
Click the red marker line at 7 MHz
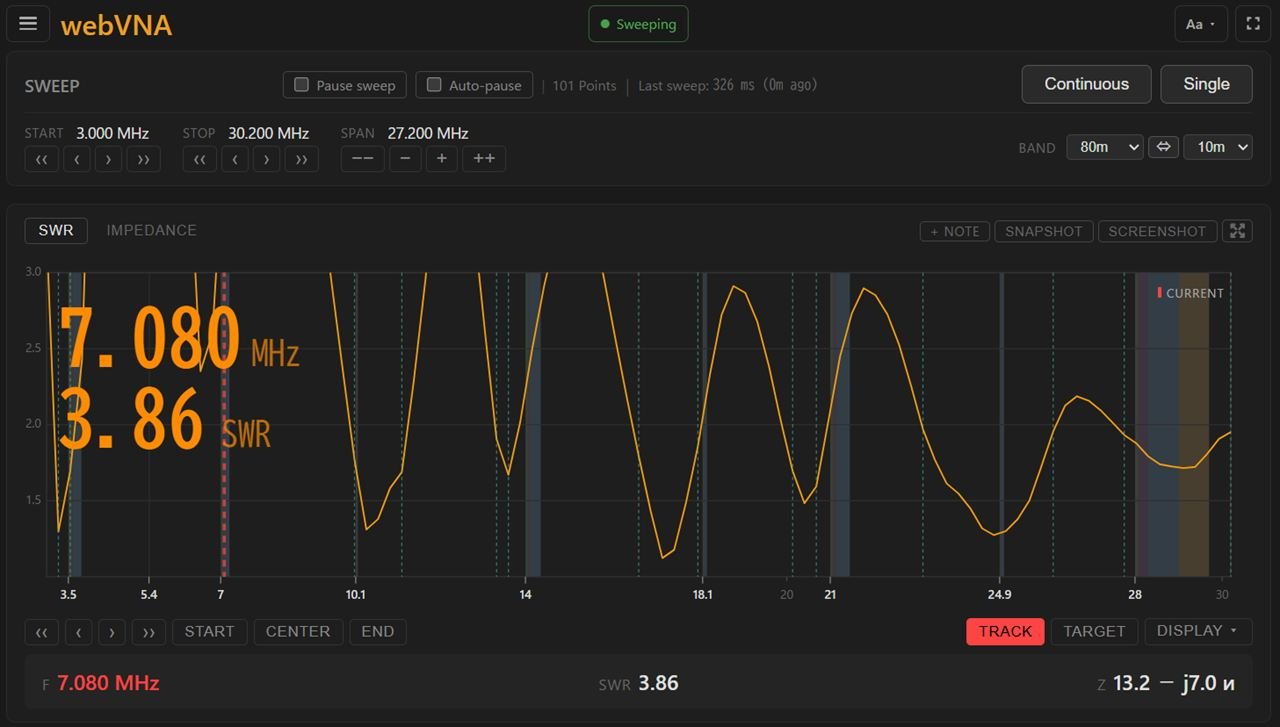224,424
